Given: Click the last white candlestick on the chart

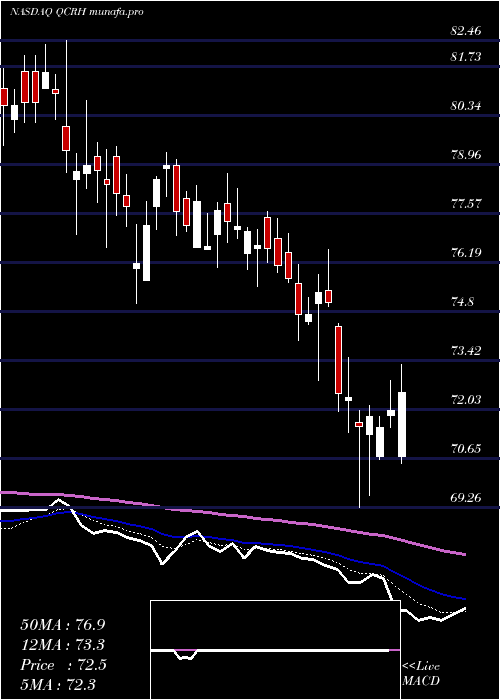Looking at the screenshot, I should pyautogui.click(x=402, y=425).
